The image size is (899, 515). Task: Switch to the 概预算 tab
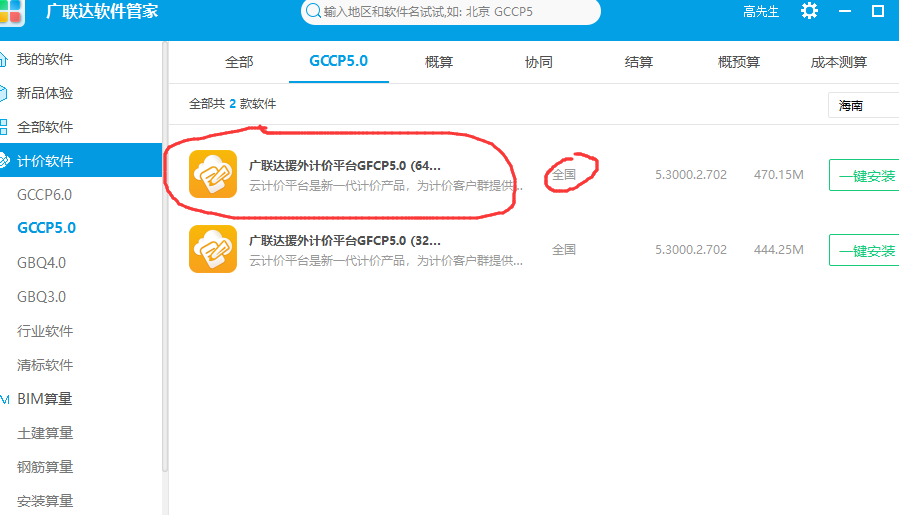coord(738,62)
